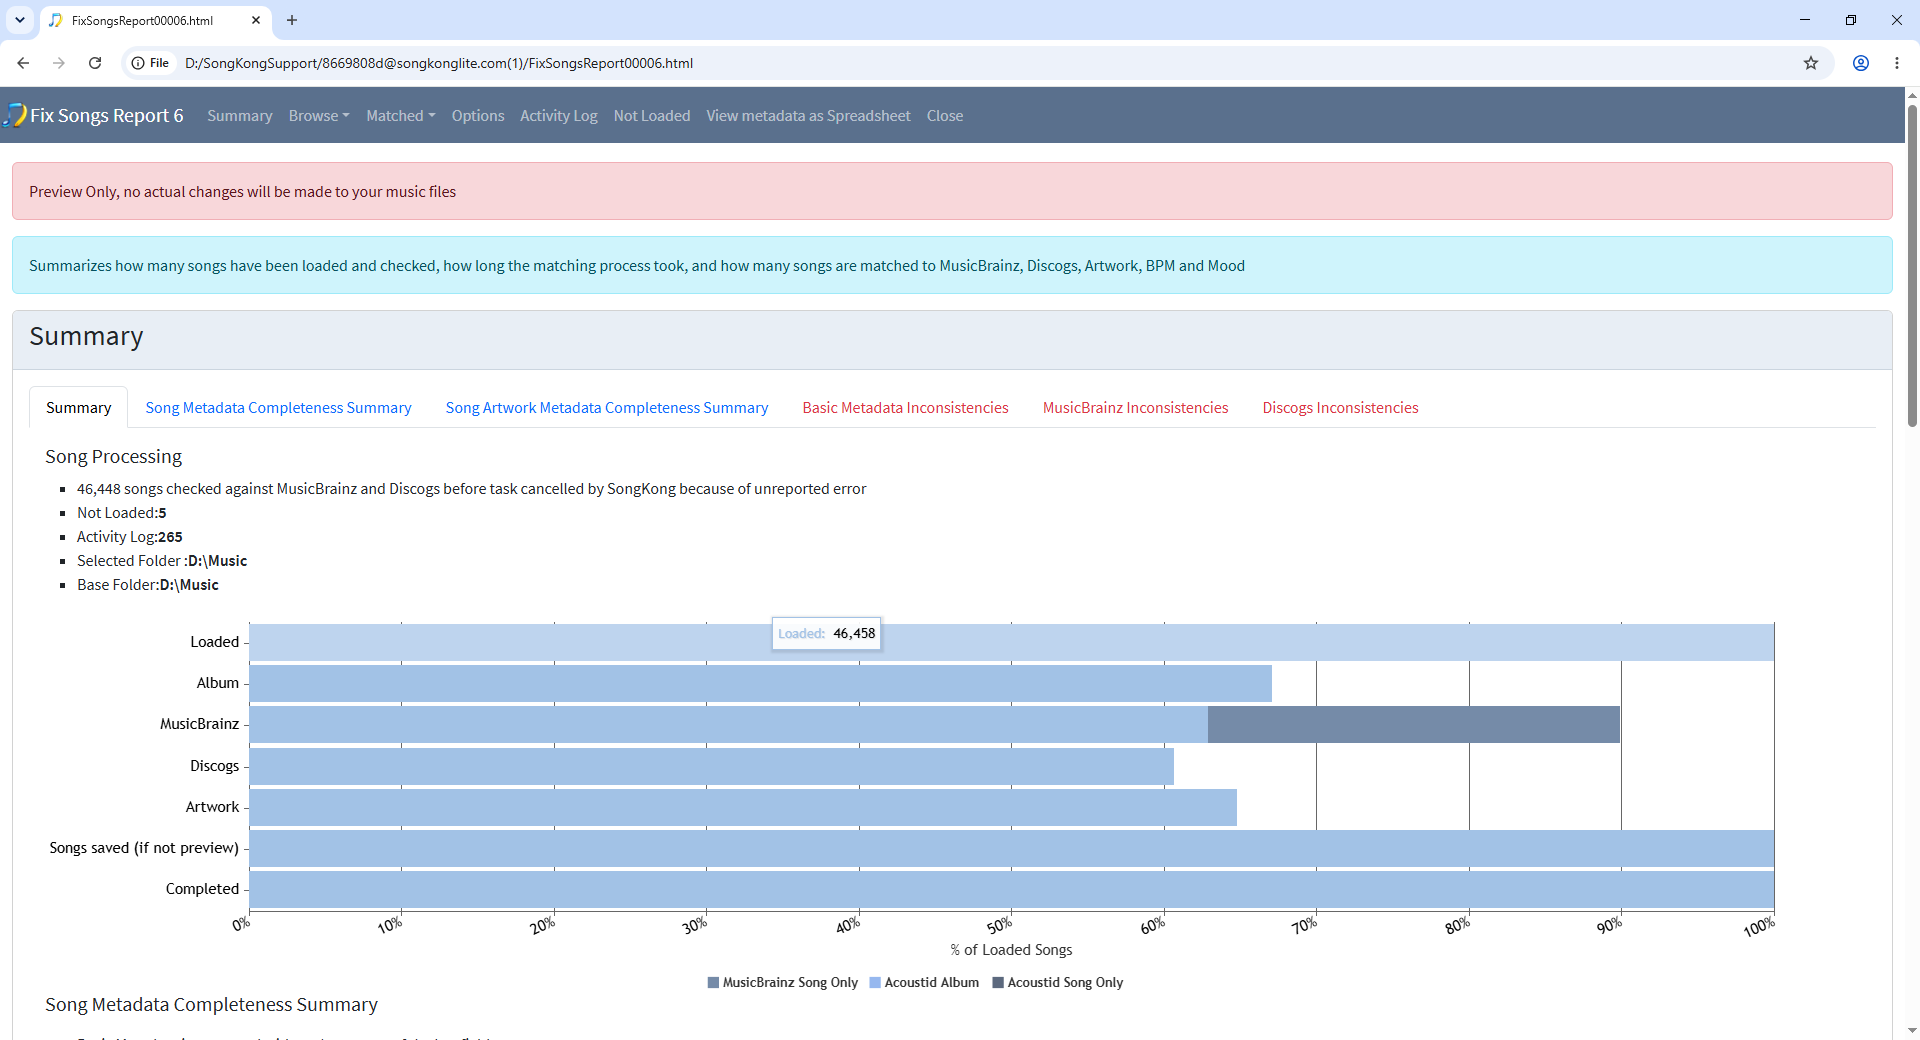1920x1040 pixels.
Task: Click the '% of Loaded Songs' axis label
Action: pyautogui.click(x=1011, y=950)
